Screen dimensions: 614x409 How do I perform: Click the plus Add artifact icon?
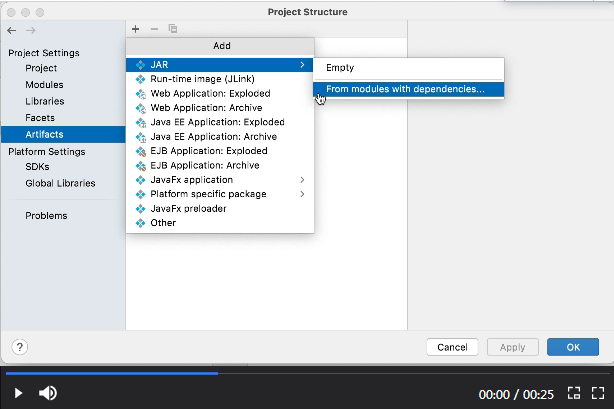(x=135, y=29)
